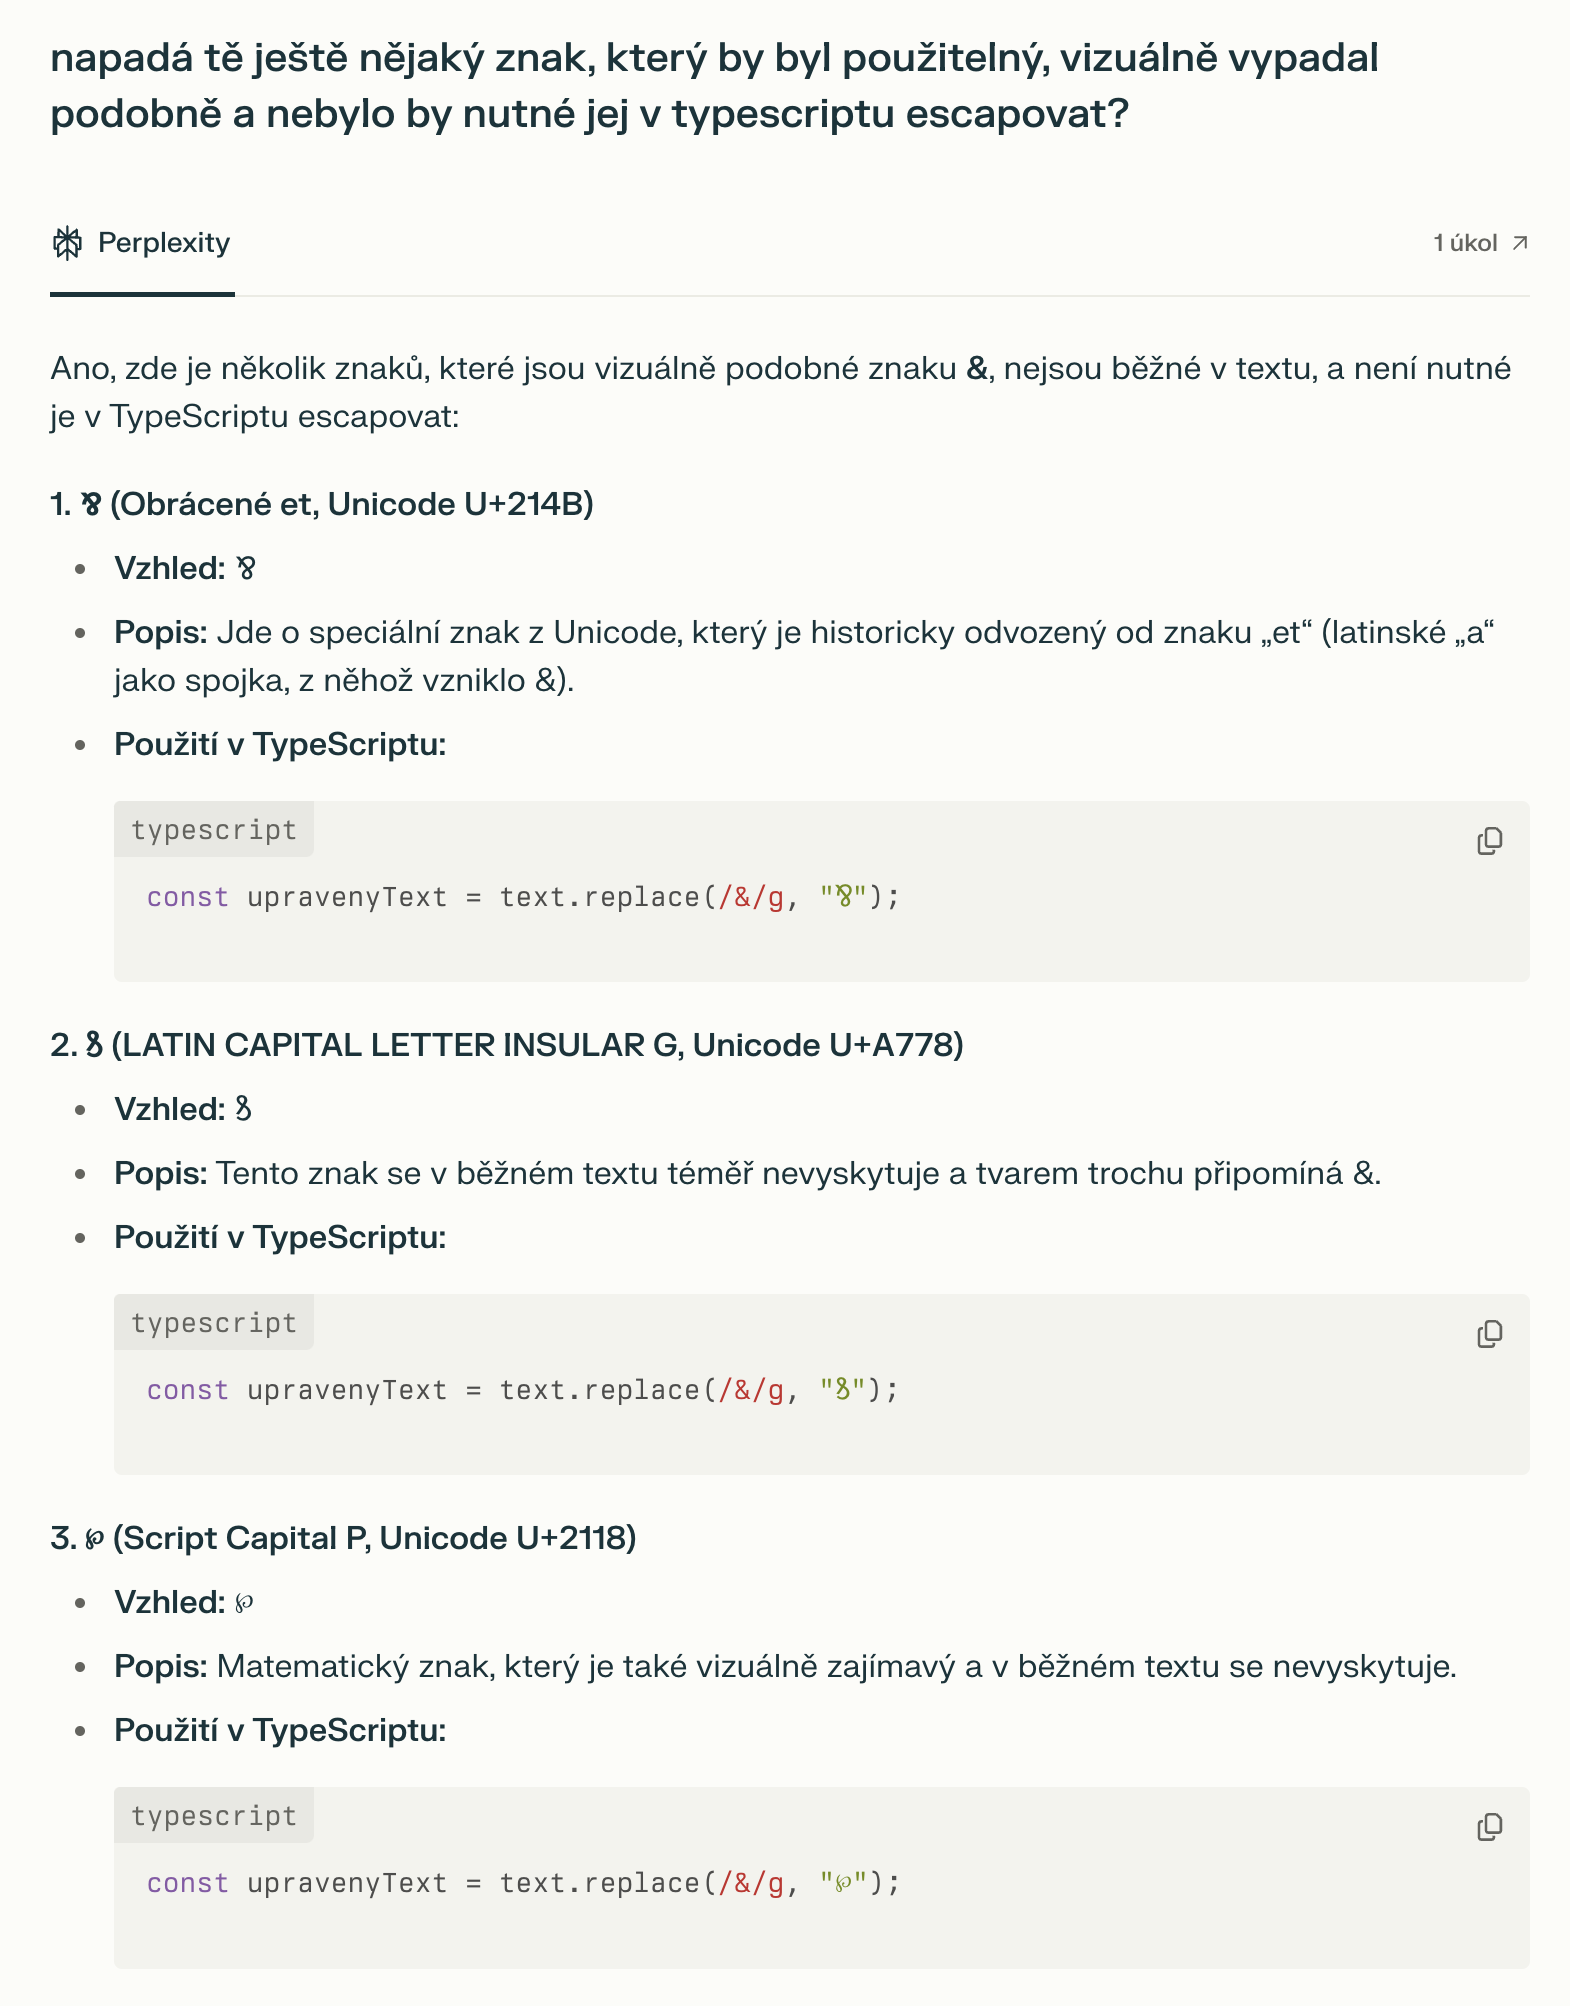Click the typescript label on first code block
This screenshot has width=1570, height=2006.
click(214, 830)
